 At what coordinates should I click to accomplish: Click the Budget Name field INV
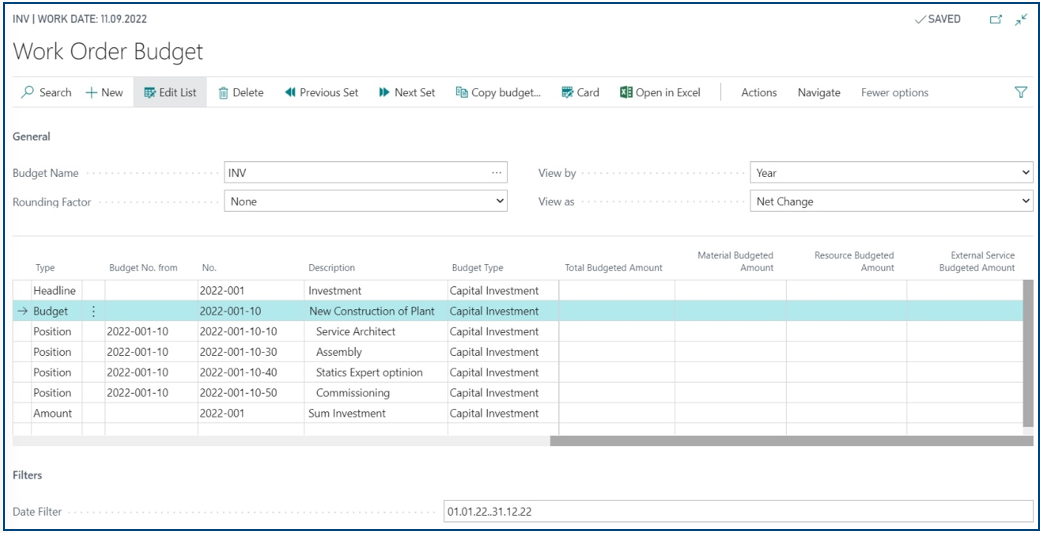click(x=366, y=172)
